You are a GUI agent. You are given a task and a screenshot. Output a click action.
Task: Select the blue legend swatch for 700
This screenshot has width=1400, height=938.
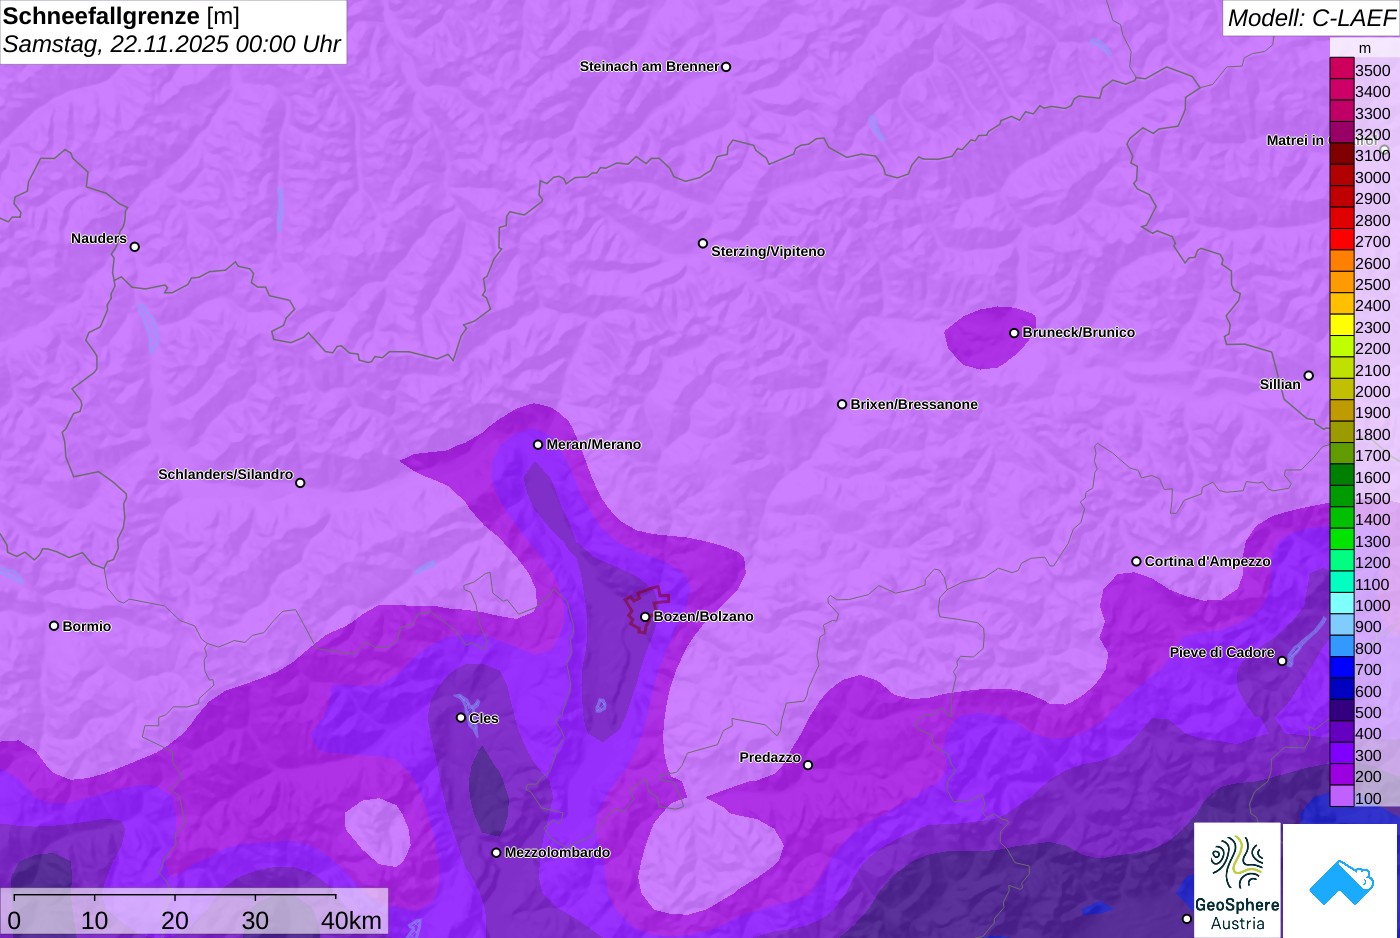1341,669
